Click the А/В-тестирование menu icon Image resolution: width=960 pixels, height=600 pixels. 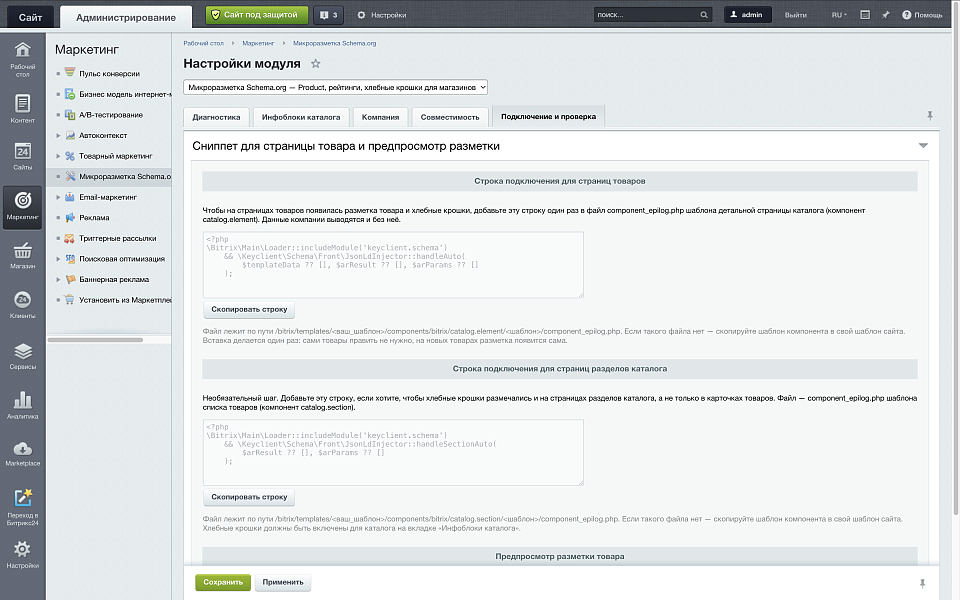click(x=70, y=114)
